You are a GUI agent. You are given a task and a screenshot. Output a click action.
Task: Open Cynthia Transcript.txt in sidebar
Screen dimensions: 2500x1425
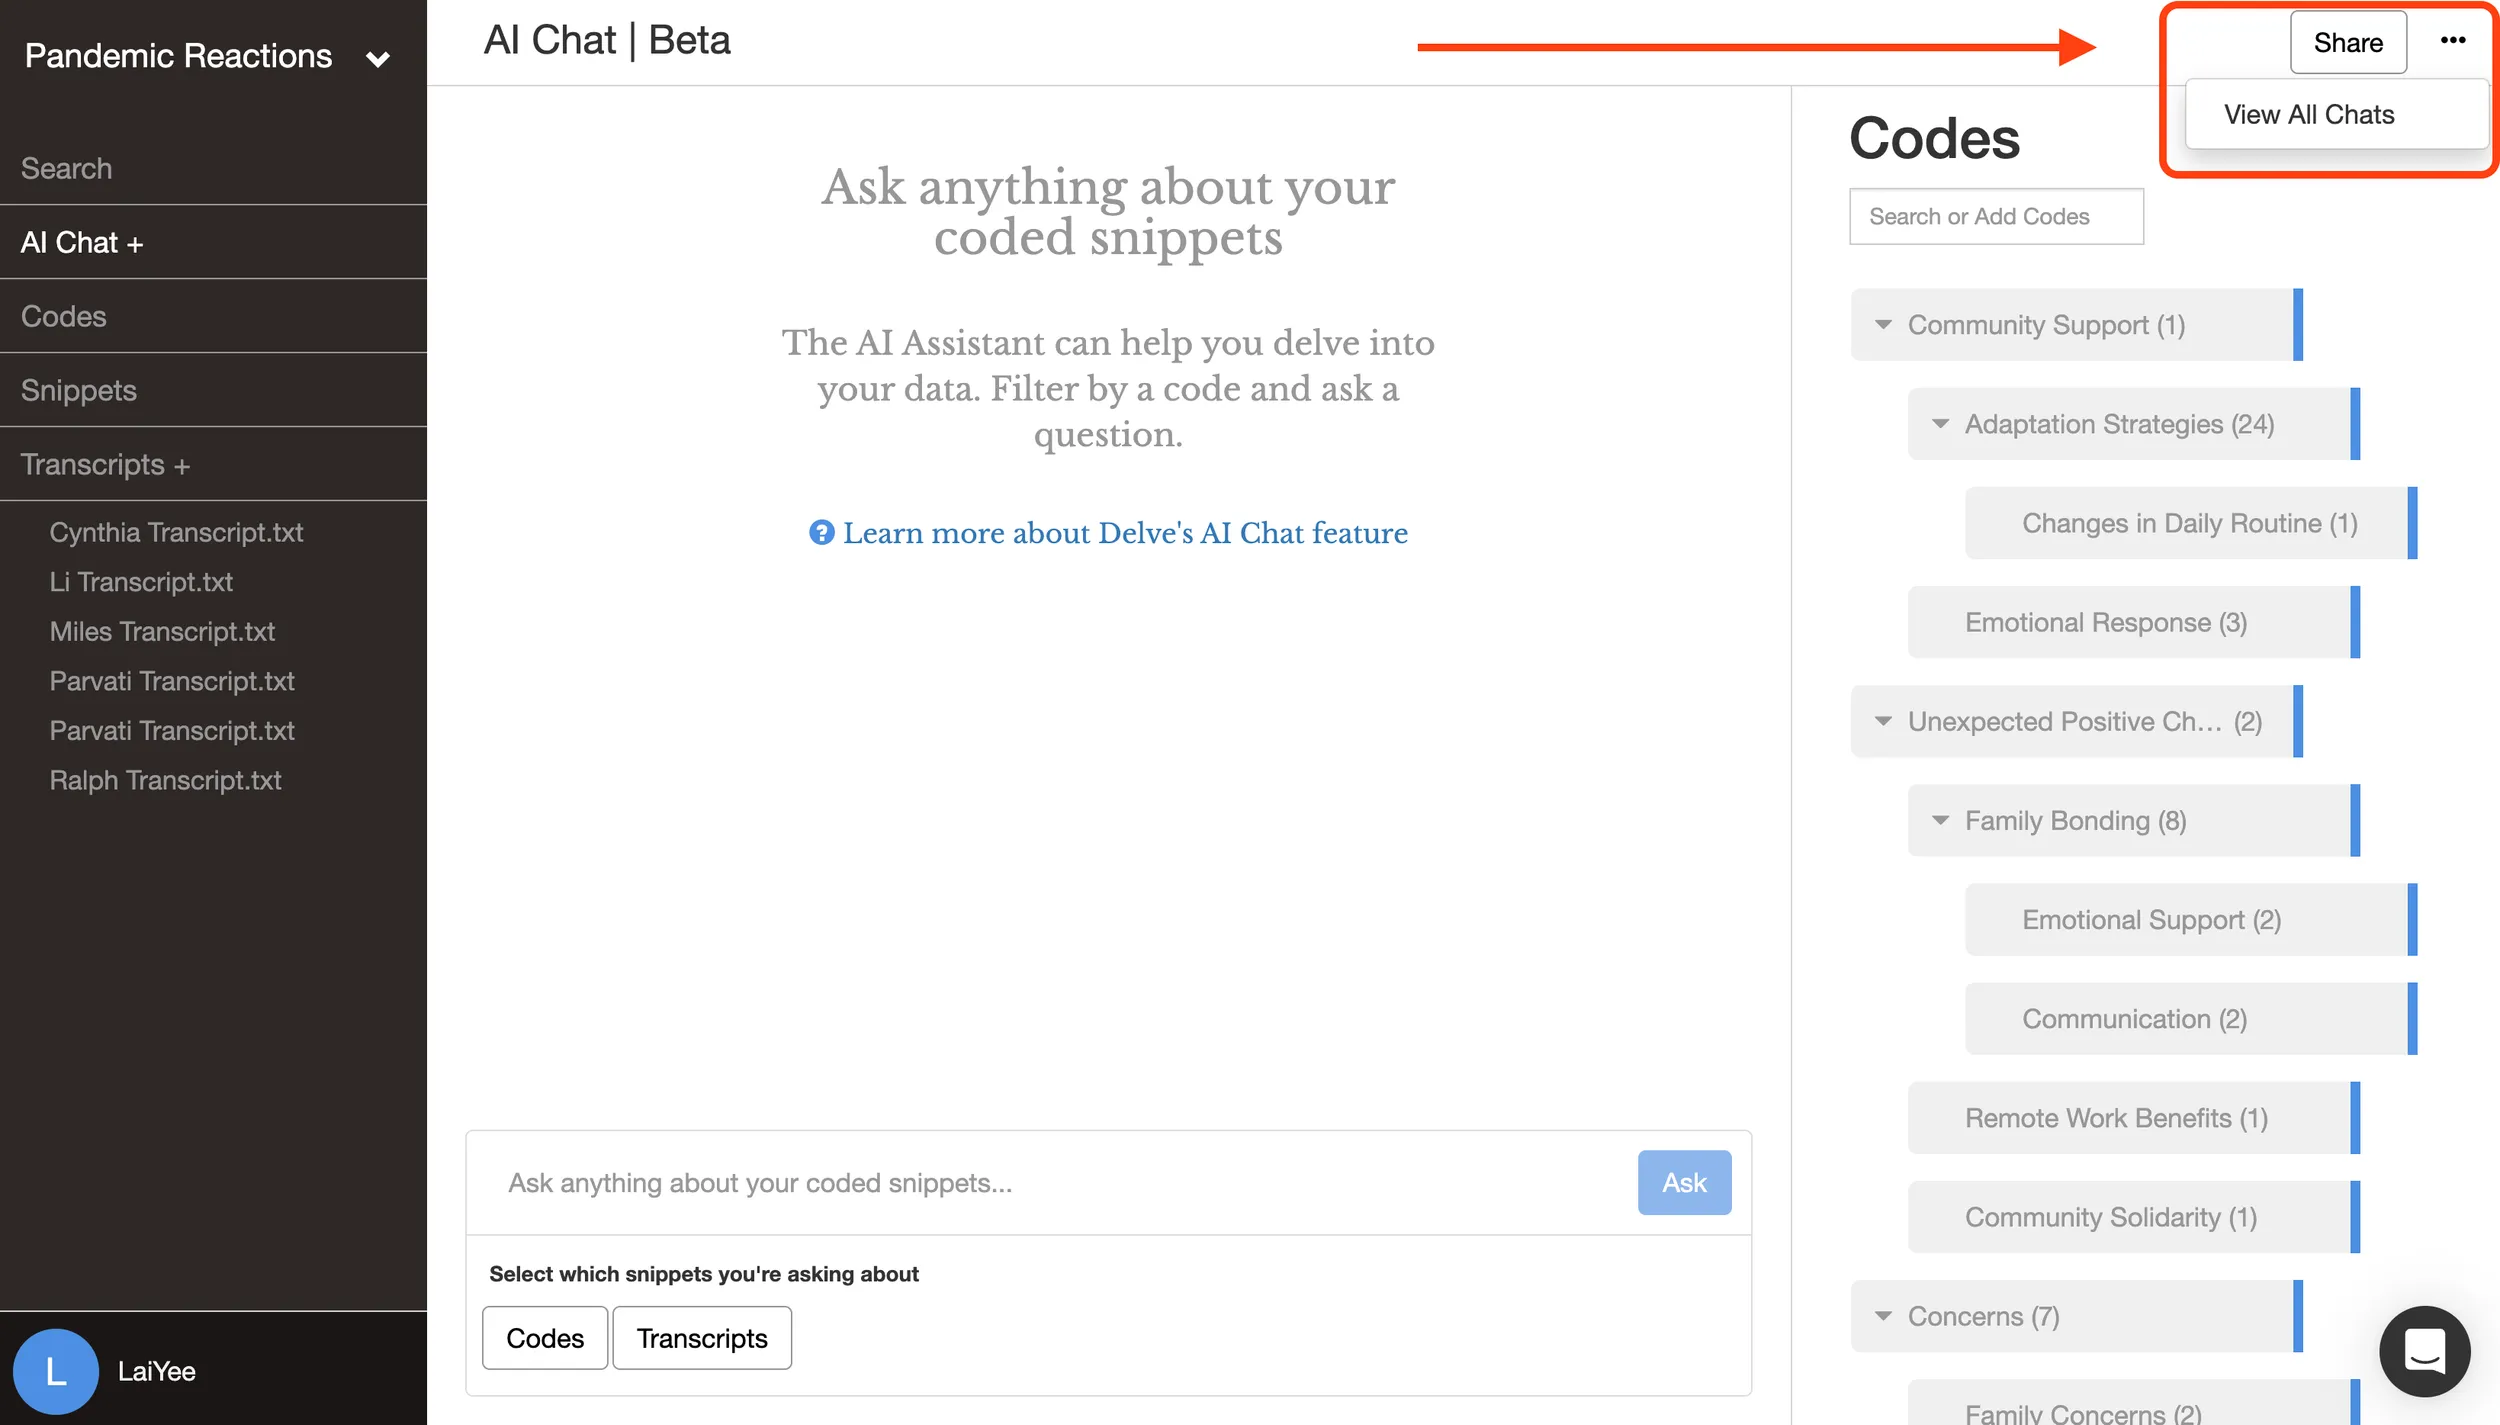176,532
